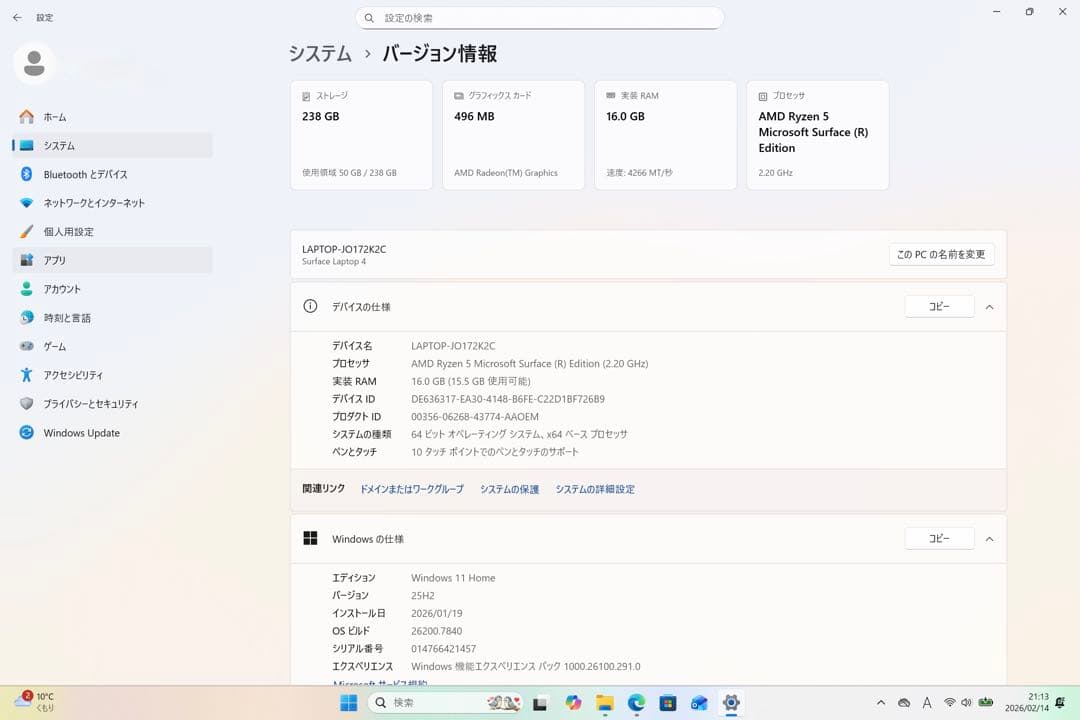Click the インストール日 value 2026/01/19
Screen dimensions: 1080x720
(437, 613)
